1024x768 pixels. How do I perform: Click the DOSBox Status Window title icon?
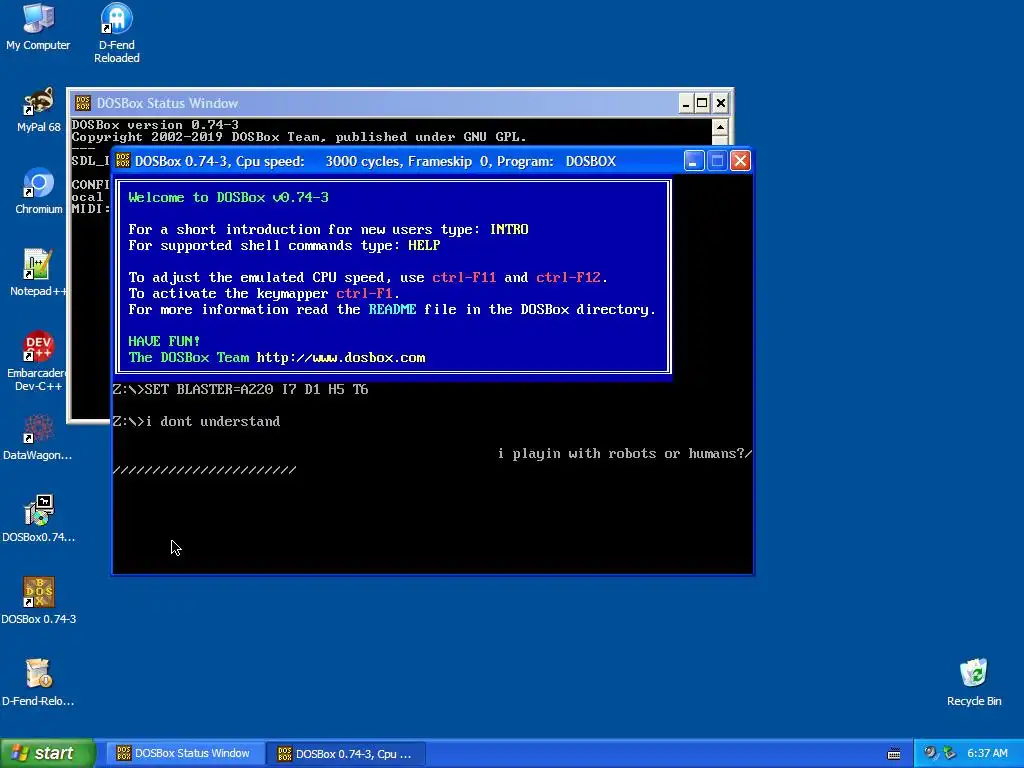pos(83,103)
